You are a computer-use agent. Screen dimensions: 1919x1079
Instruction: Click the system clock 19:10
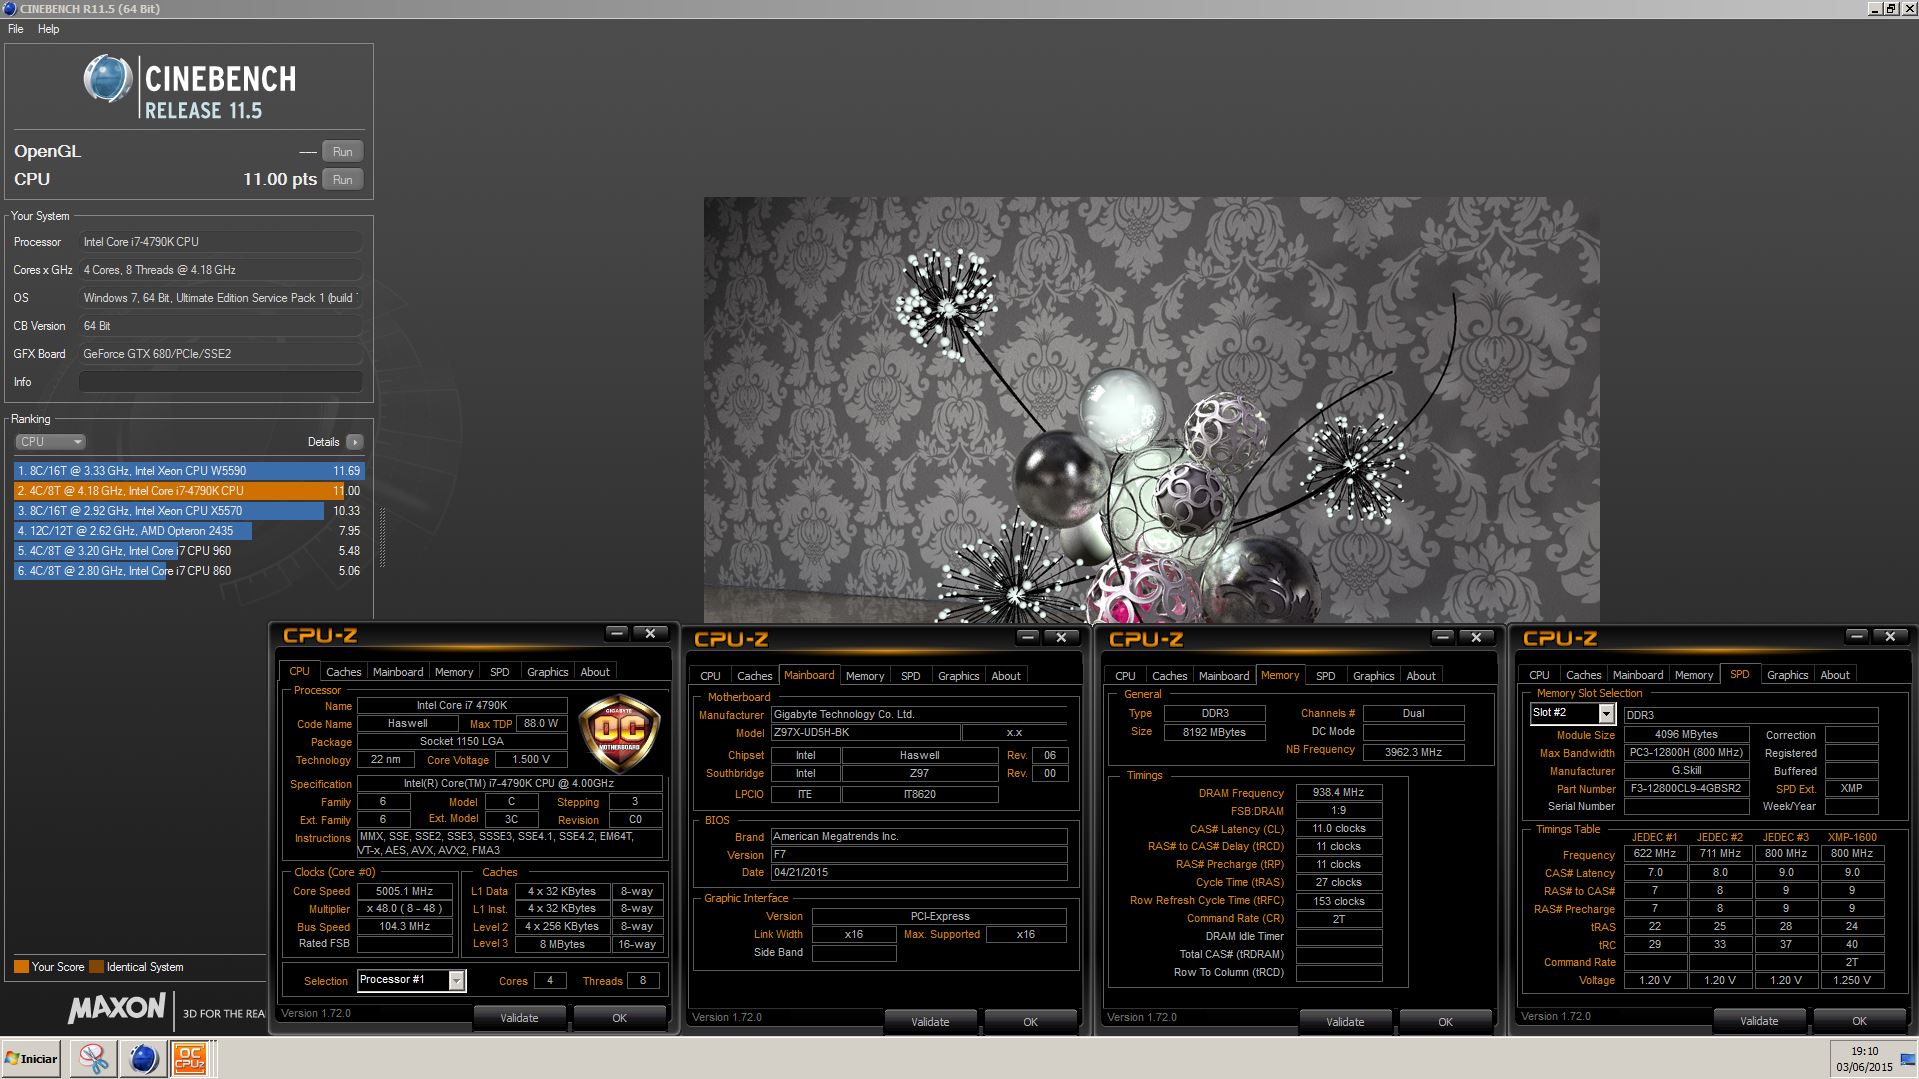pos(1864,1051)
